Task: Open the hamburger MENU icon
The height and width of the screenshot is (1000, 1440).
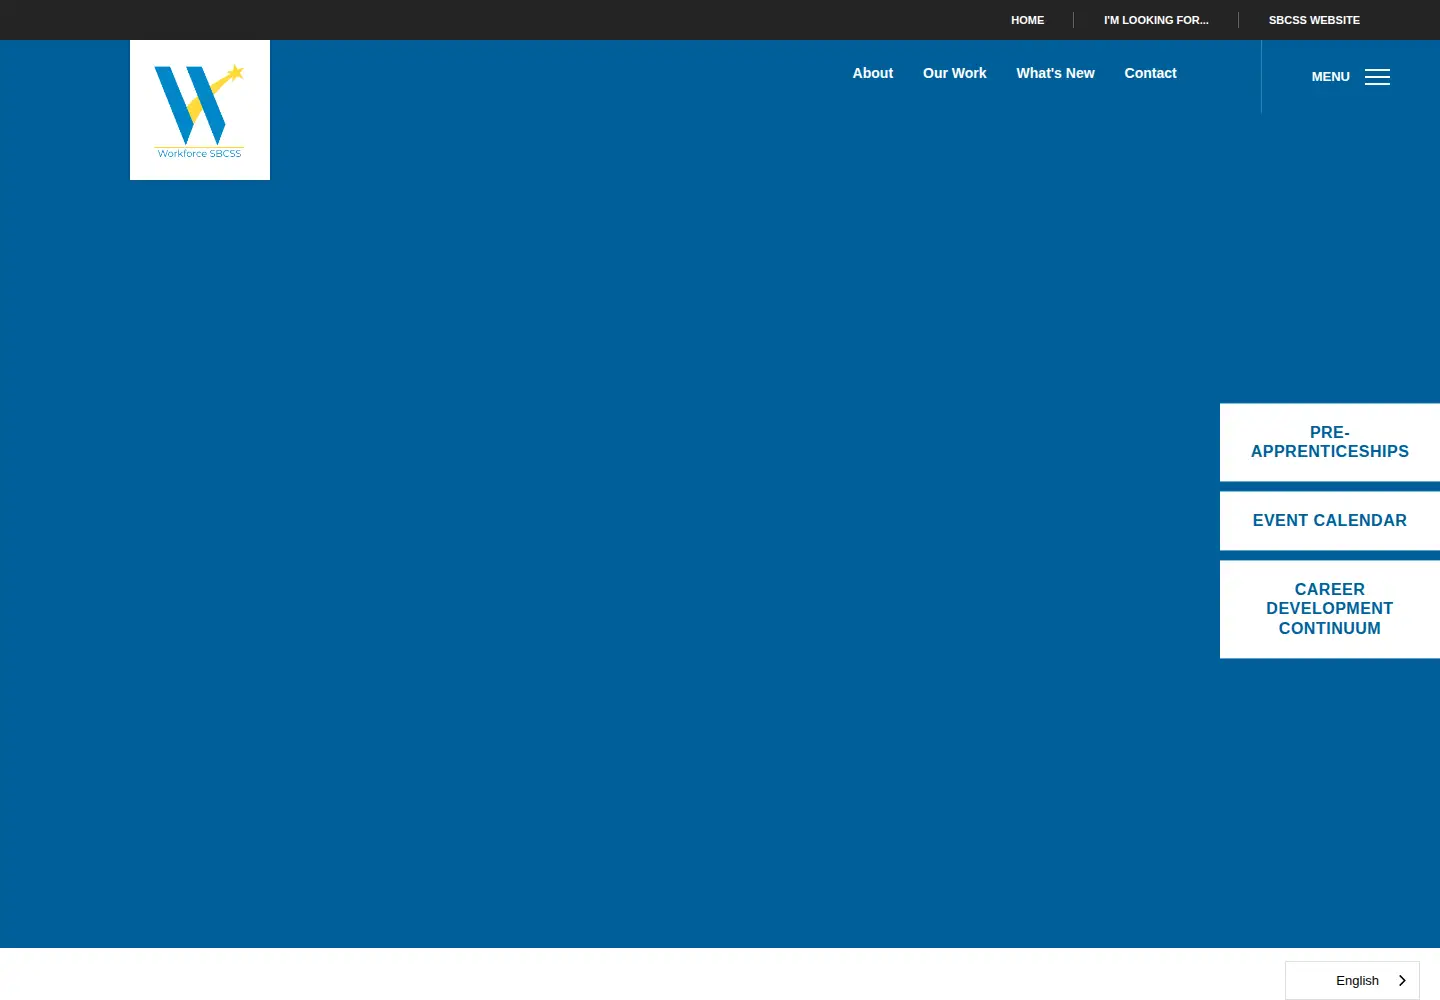Action: pos(1377,77)
